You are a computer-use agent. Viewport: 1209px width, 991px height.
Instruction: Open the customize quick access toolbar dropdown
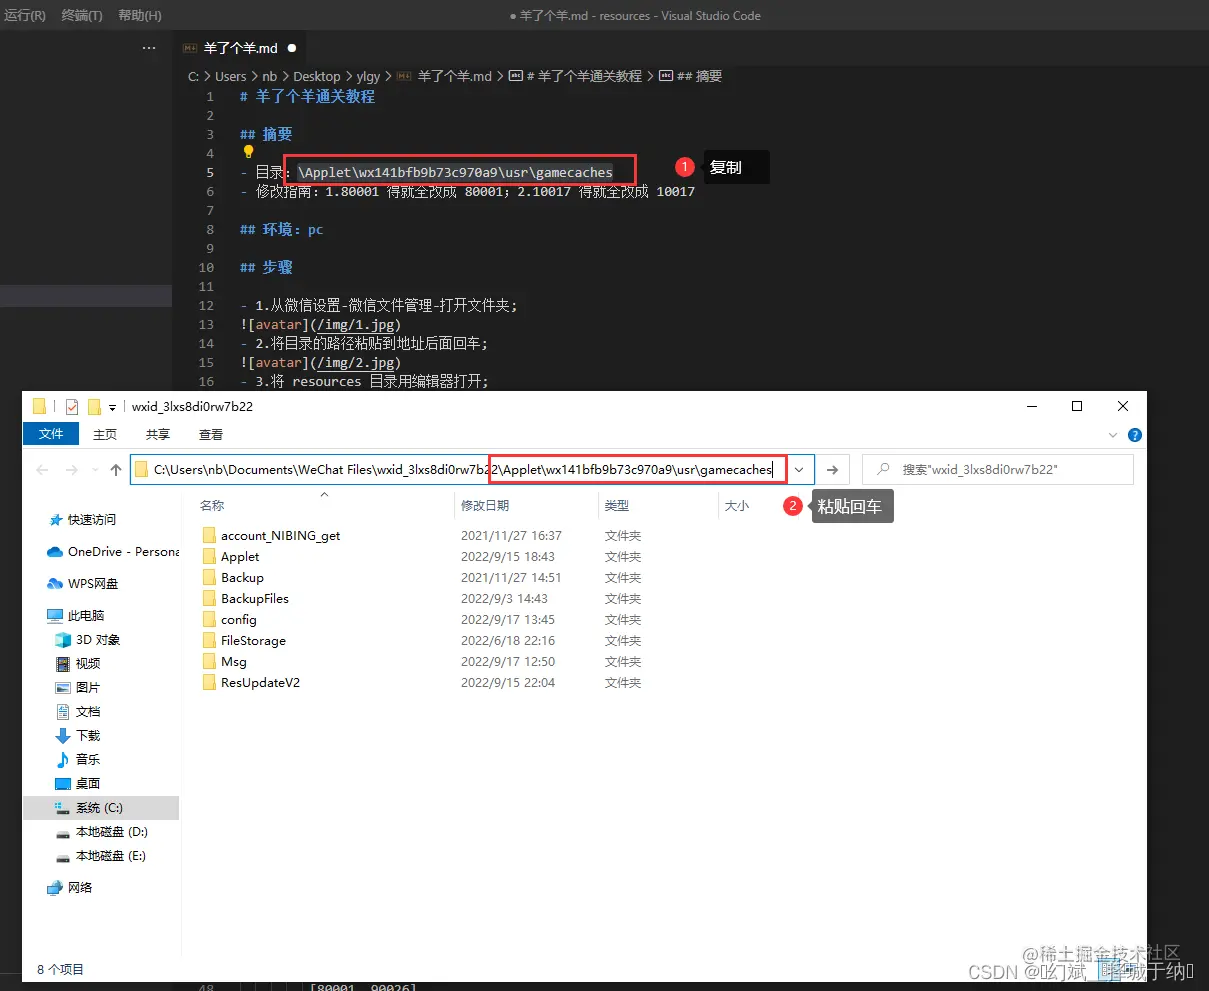coord(112,407)
